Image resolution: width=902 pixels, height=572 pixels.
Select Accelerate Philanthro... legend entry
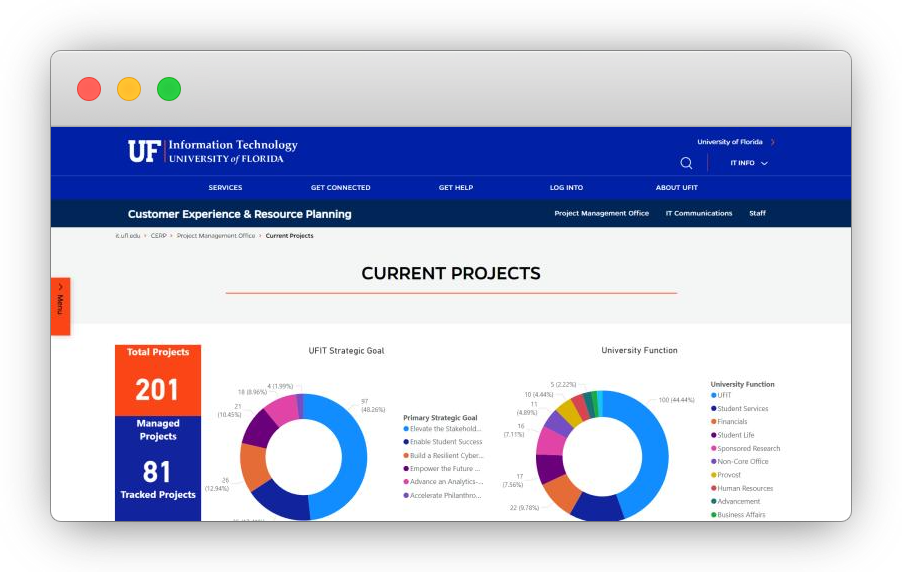coord(442,495)
